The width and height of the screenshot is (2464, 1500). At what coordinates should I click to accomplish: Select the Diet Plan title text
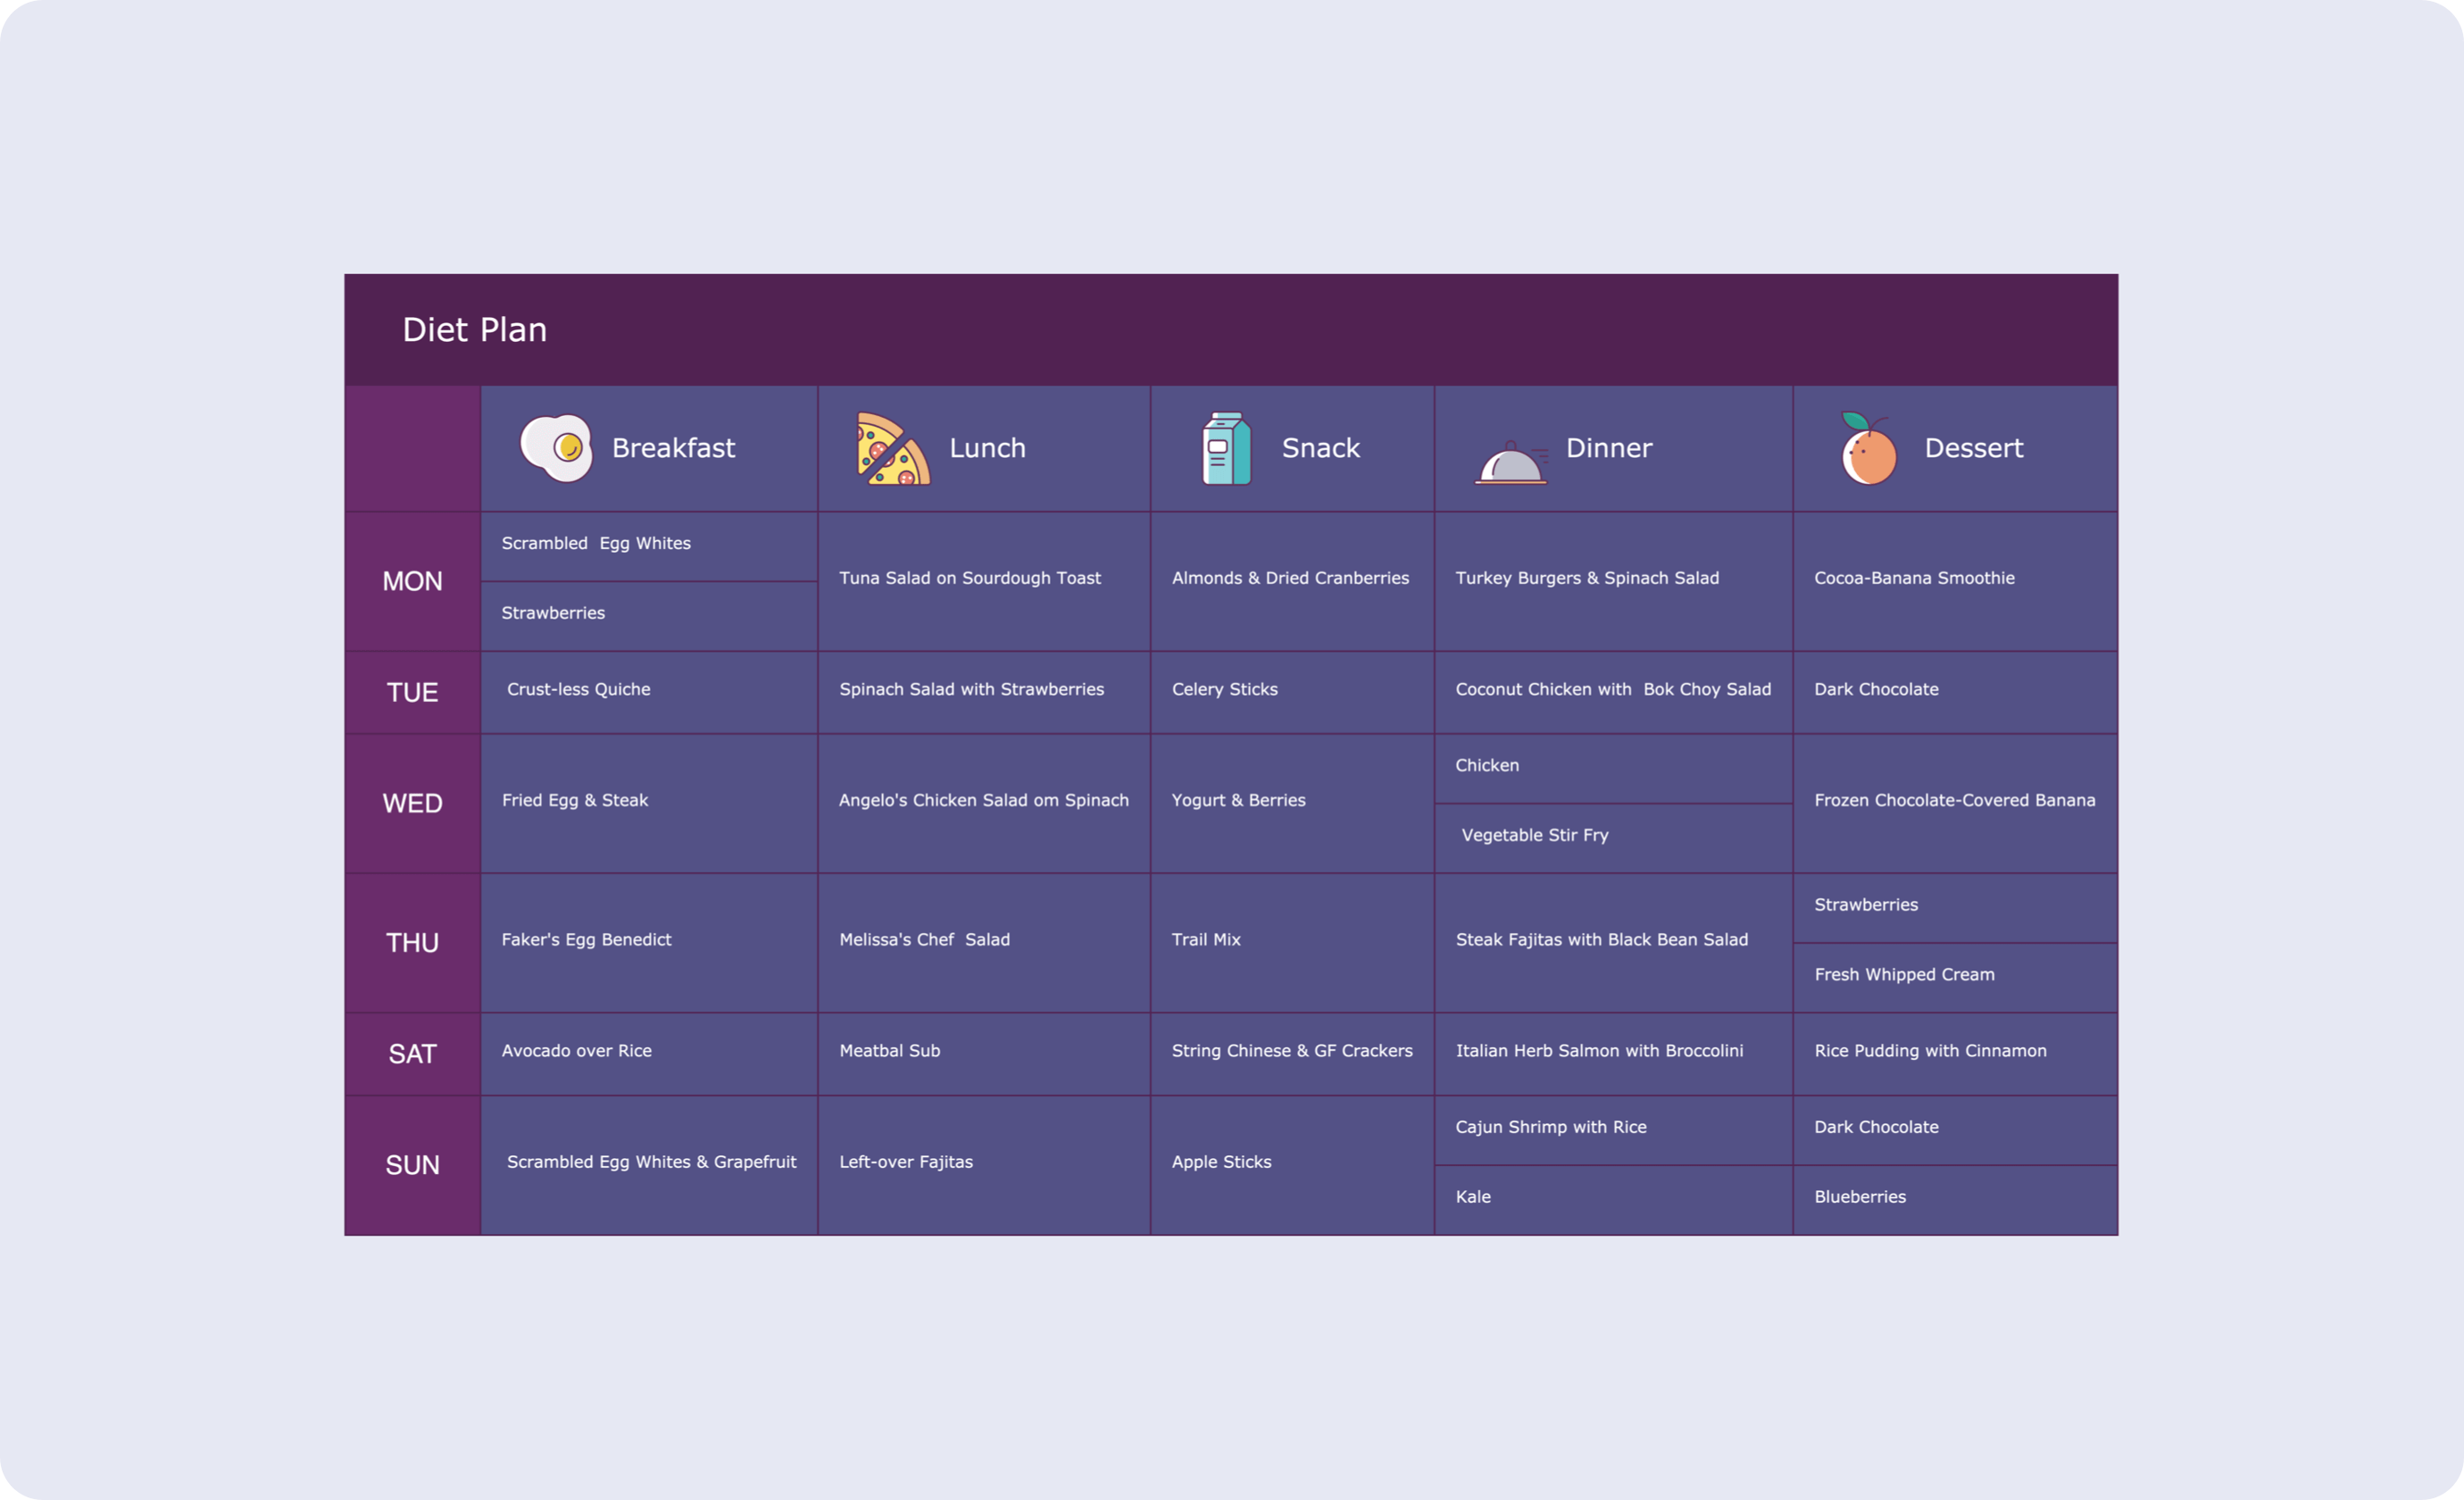click(474, 330)
